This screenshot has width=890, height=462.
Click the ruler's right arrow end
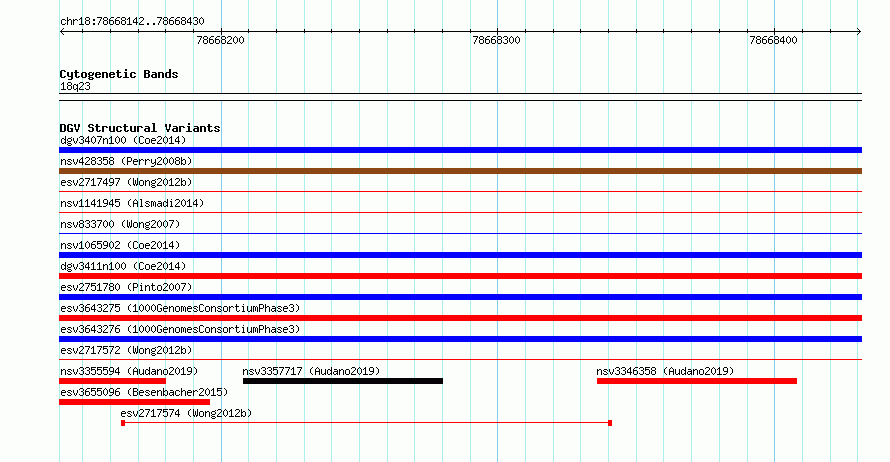pyautogui.click(x=859, y=32)
